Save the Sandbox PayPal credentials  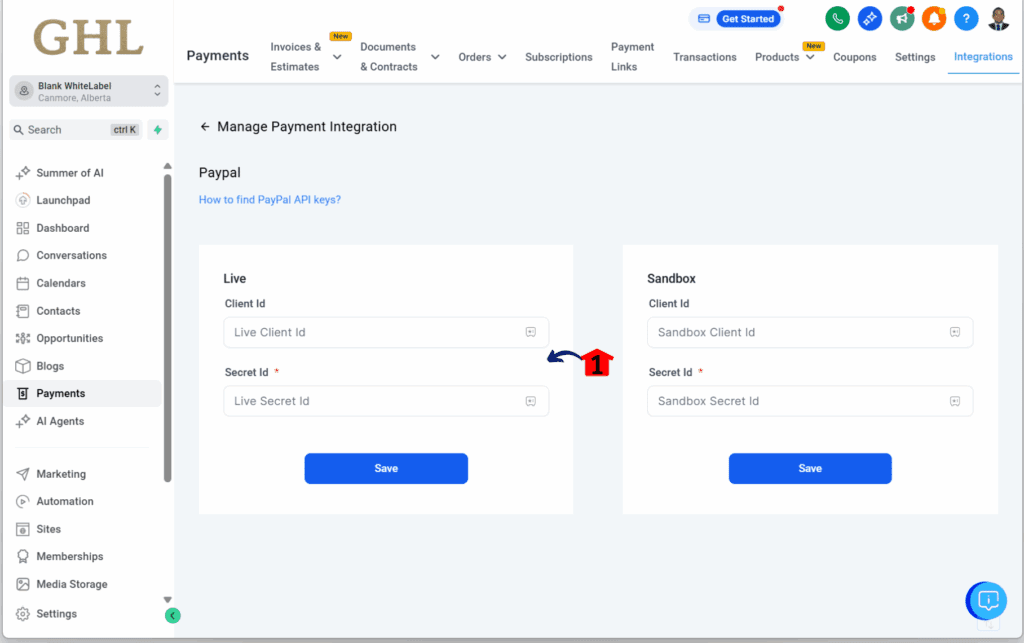[x=810, y=469]
